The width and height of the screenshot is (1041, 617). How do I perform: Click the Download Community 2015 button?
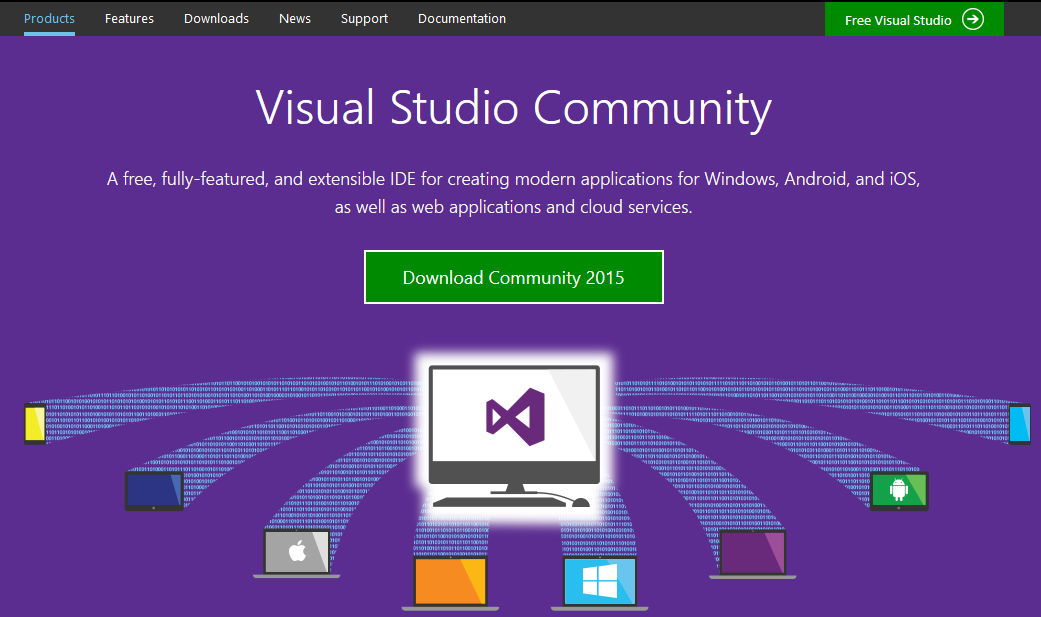coord(514,277)
